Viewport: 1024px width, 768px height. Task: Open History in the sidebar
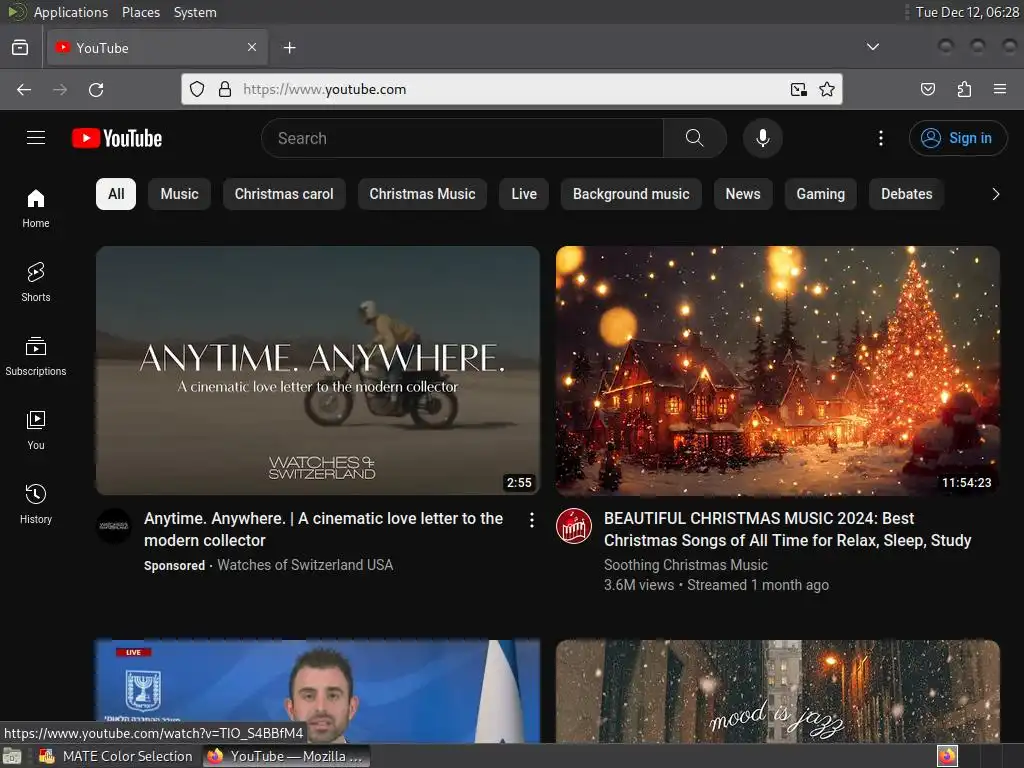click(x=36, y=504)
